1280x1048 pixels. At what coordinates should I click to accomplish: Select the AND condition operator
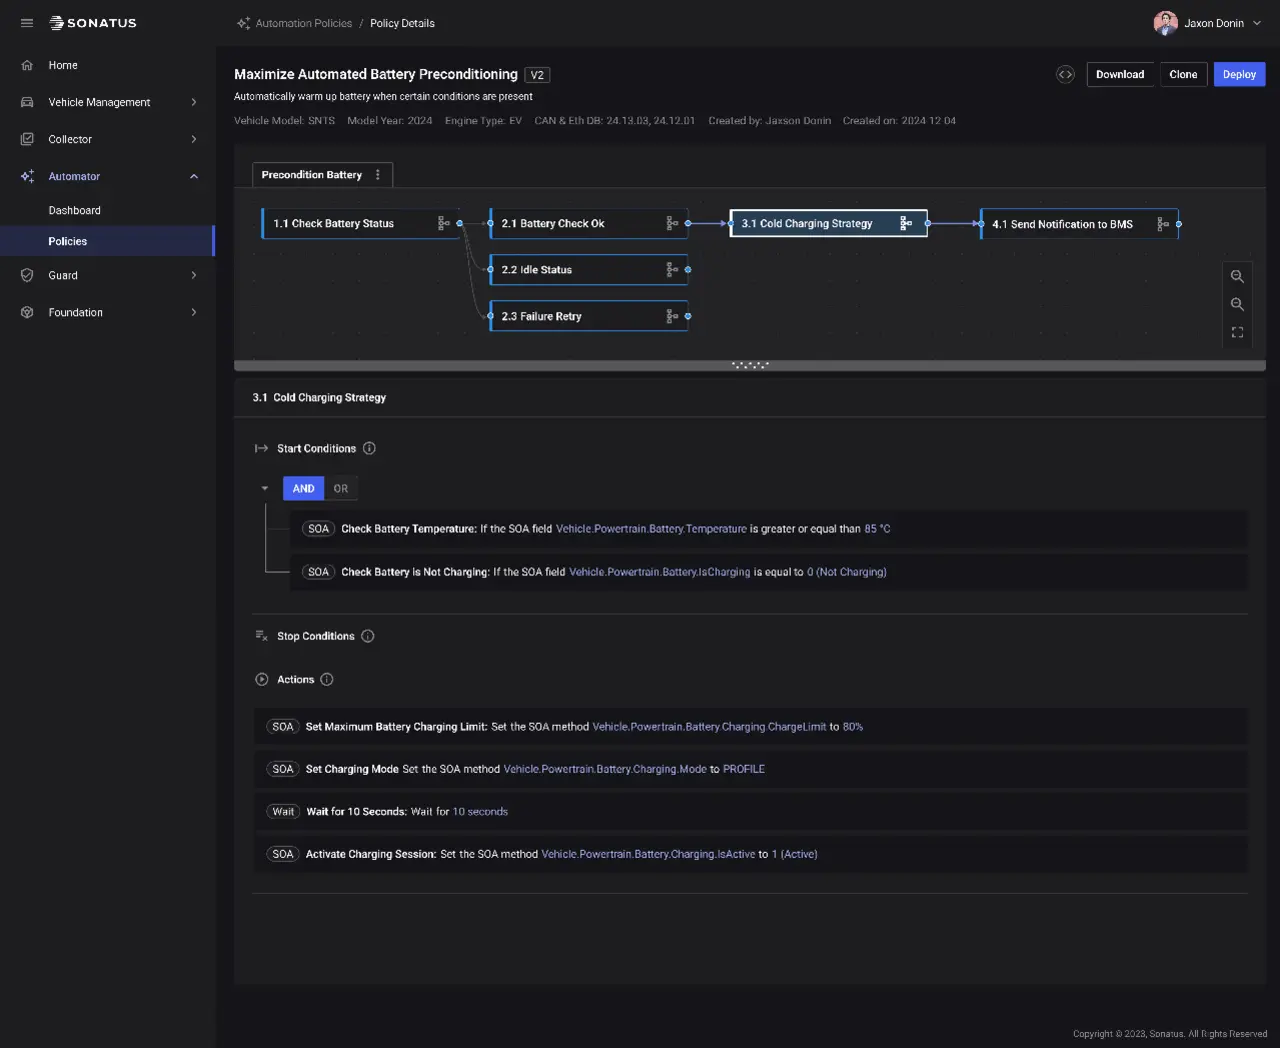(303, 489)
